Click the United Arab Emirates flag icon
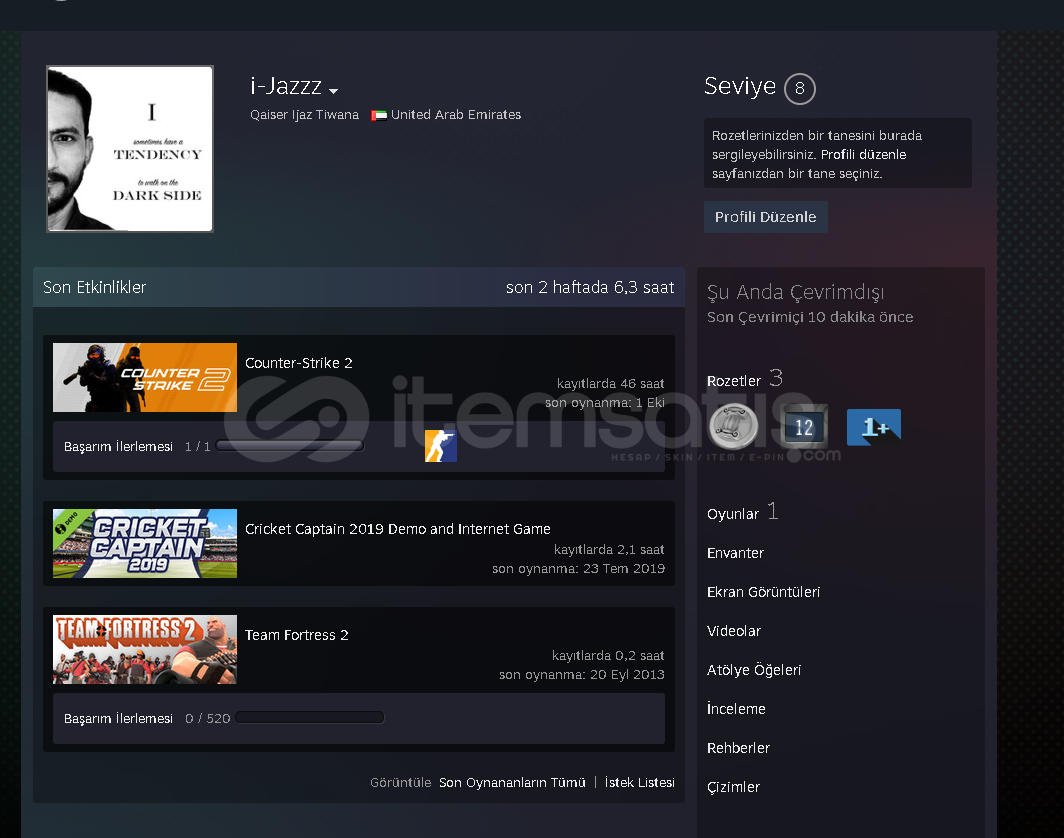The height and width of the screenshot is (838, 1064). pyautogui.click(x=379, y=115)
